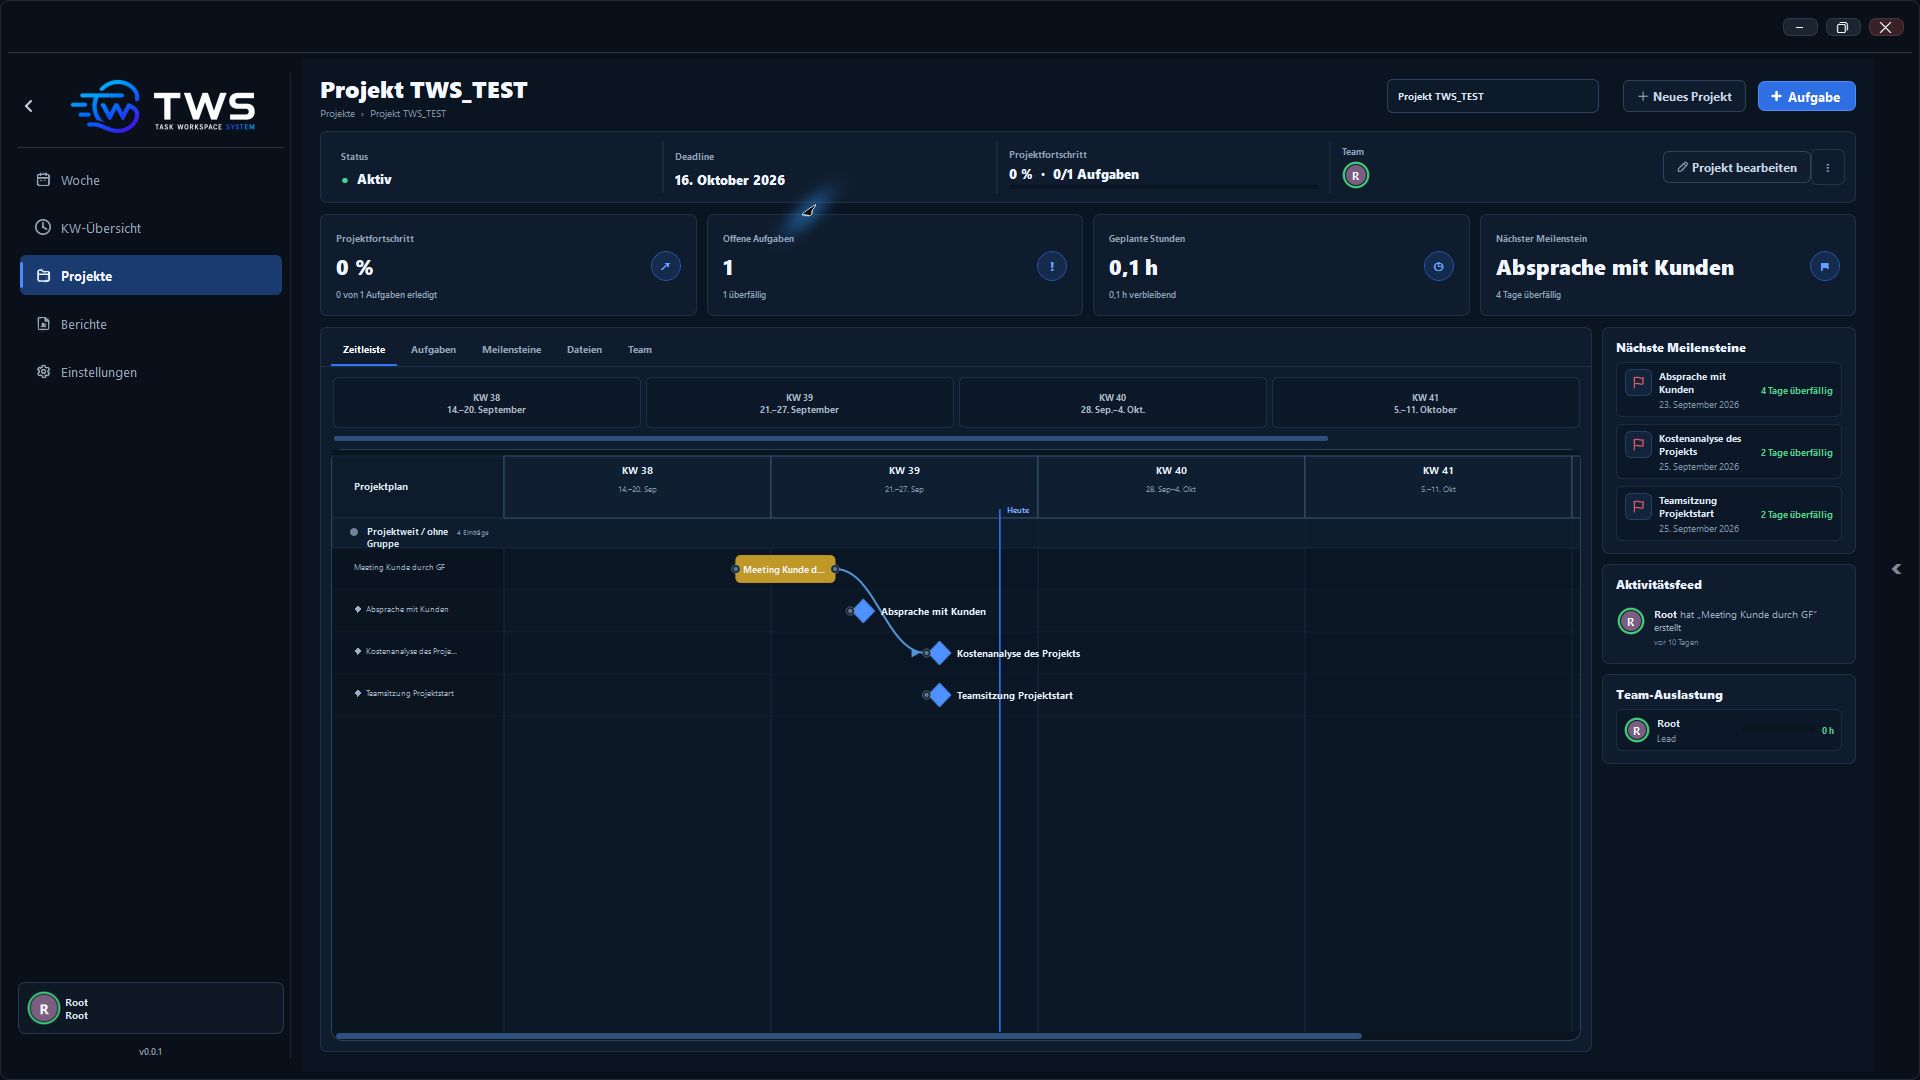
Task: Add a new task via Aufgabe button
Action: (x=1806, y=97)
